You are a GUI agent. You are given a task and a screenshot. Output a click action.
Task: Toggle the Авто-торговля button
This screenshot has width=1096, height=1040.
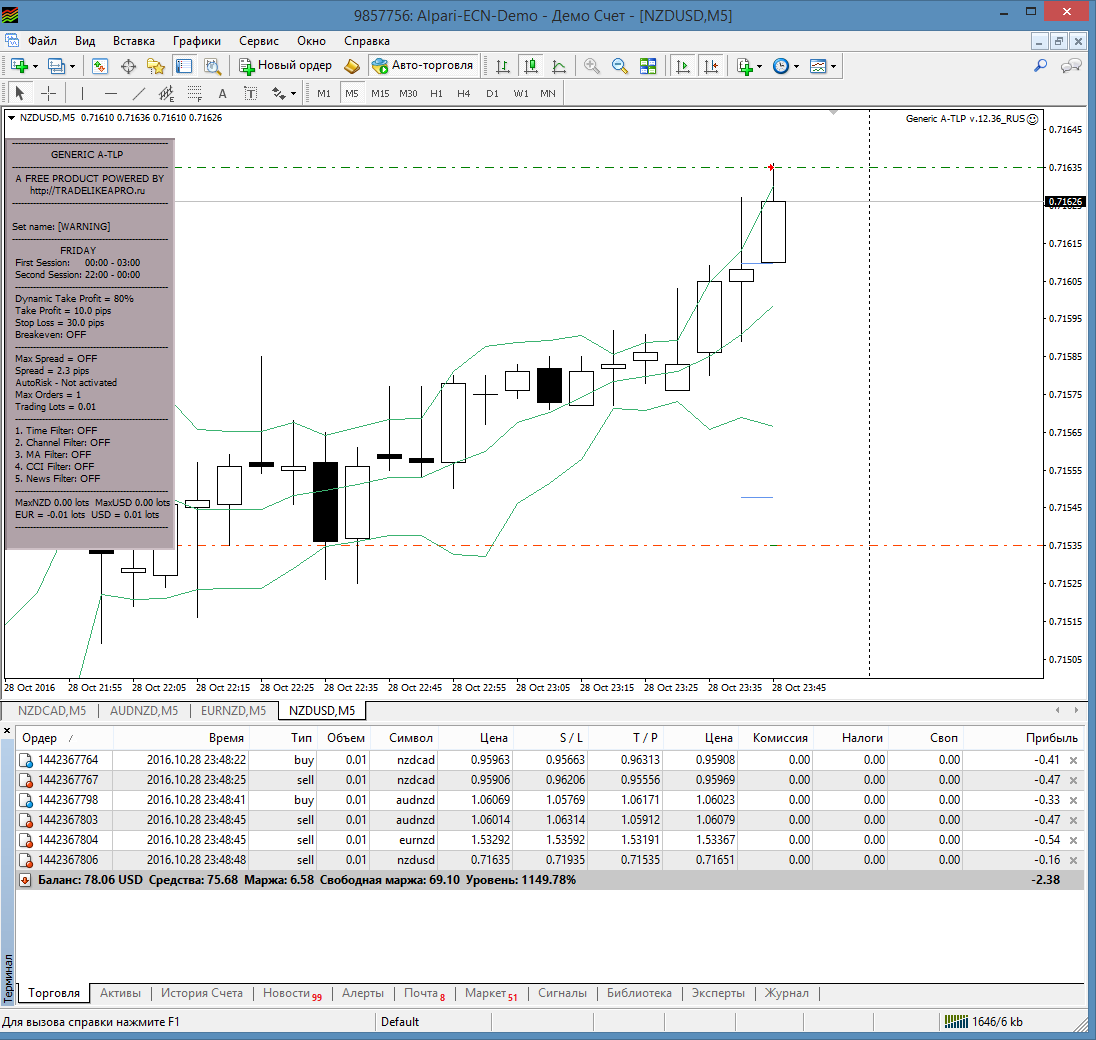tap(423, 66)
